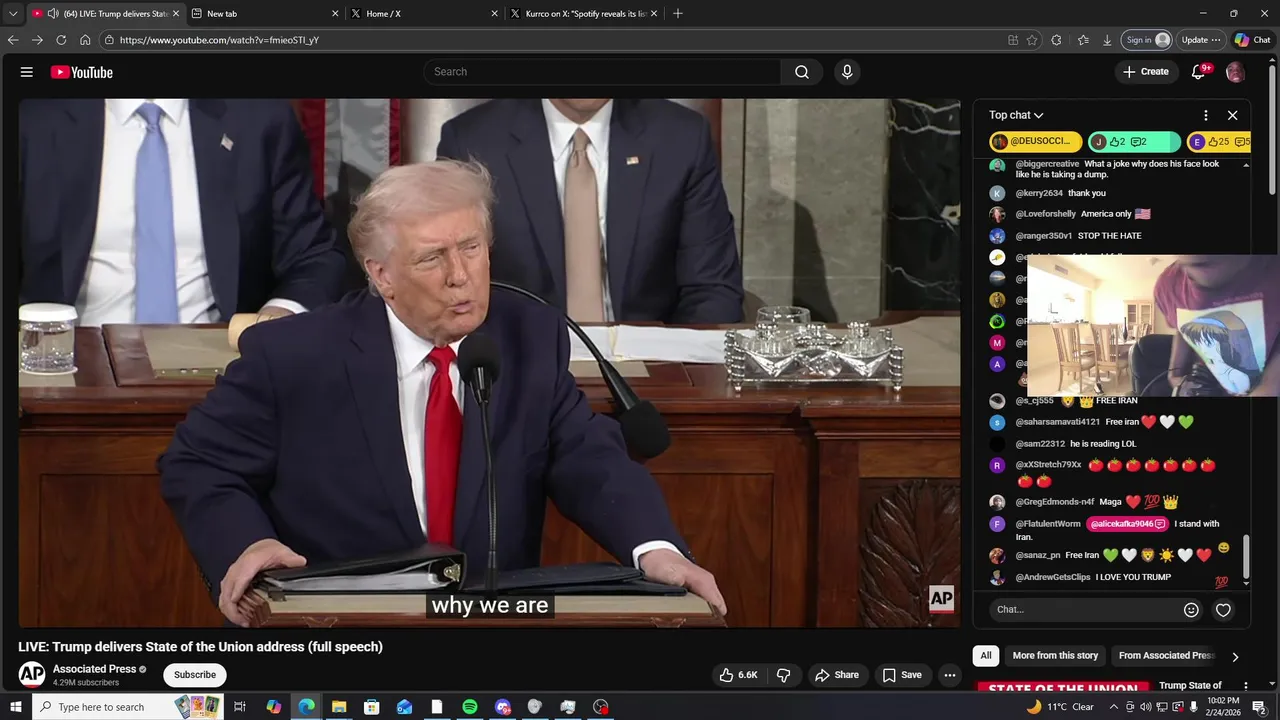The height and width of the screenshot is (720, 1280).
Task: Open the Associated Press channel avatar
Action: tap(32, 675)
